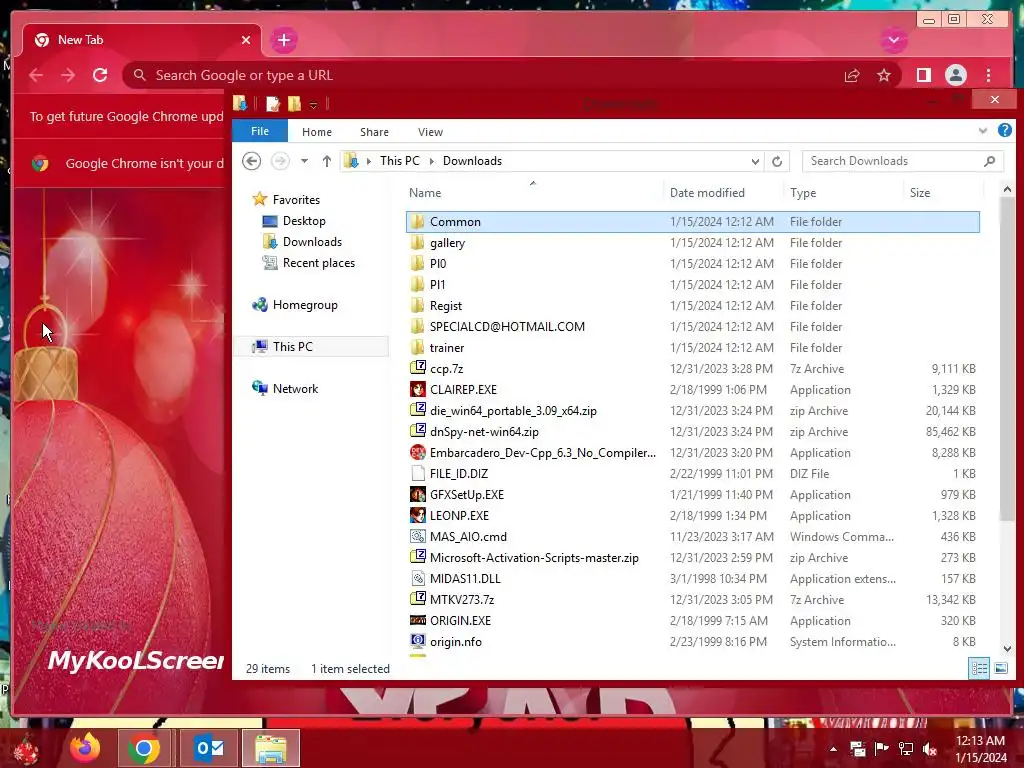This screenshot has width=1024, height=768.
Task: Switch to Details view layout button
Action: pos(979,668)
